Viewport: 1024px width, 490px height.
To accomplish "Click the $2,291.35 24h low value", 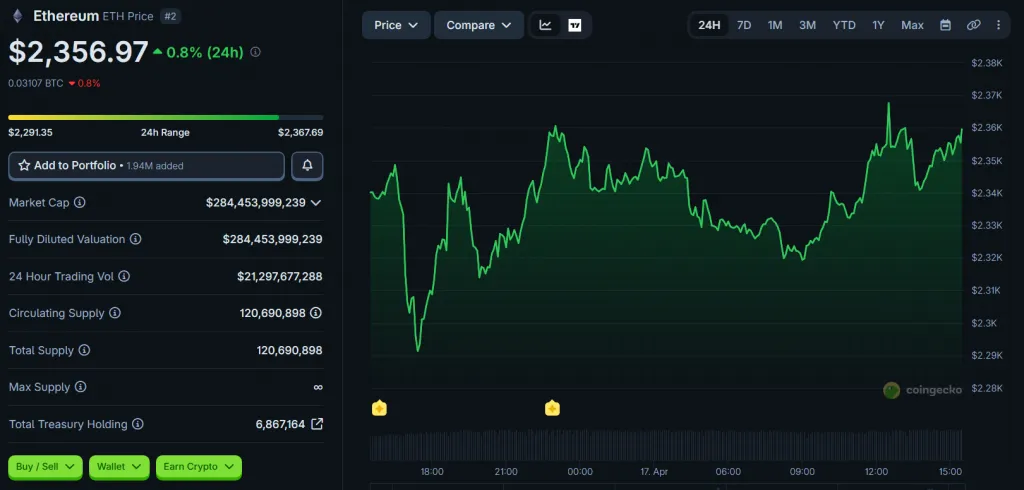I will click(x=31, y=133).
